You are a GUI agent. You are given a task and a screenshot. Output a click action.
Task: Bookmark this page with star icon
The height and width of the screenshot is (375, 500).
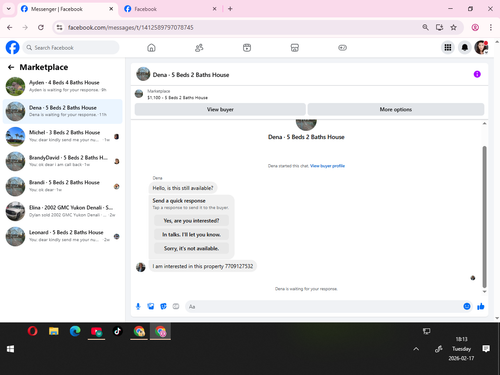tap(453, 28)
